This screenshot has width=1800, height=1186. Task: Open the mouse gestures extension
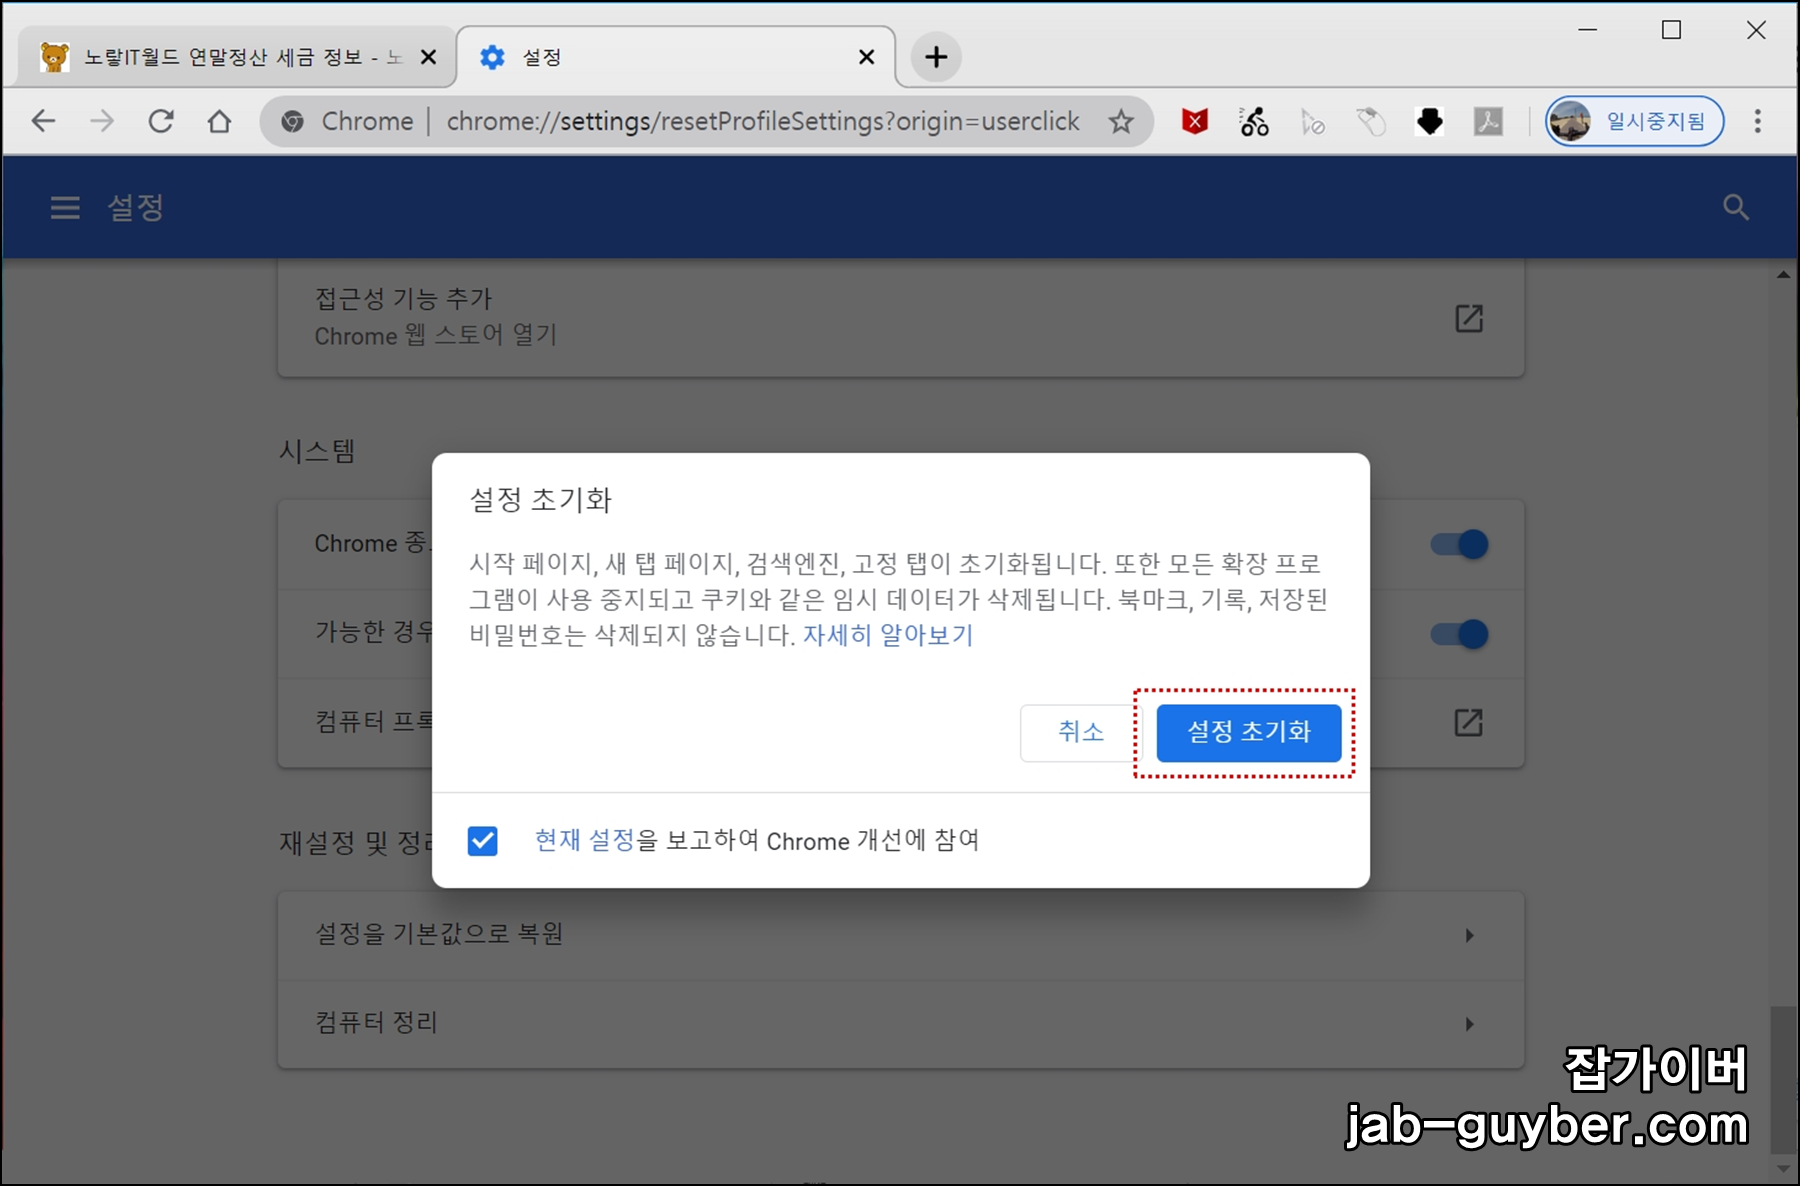point(1371,121)
